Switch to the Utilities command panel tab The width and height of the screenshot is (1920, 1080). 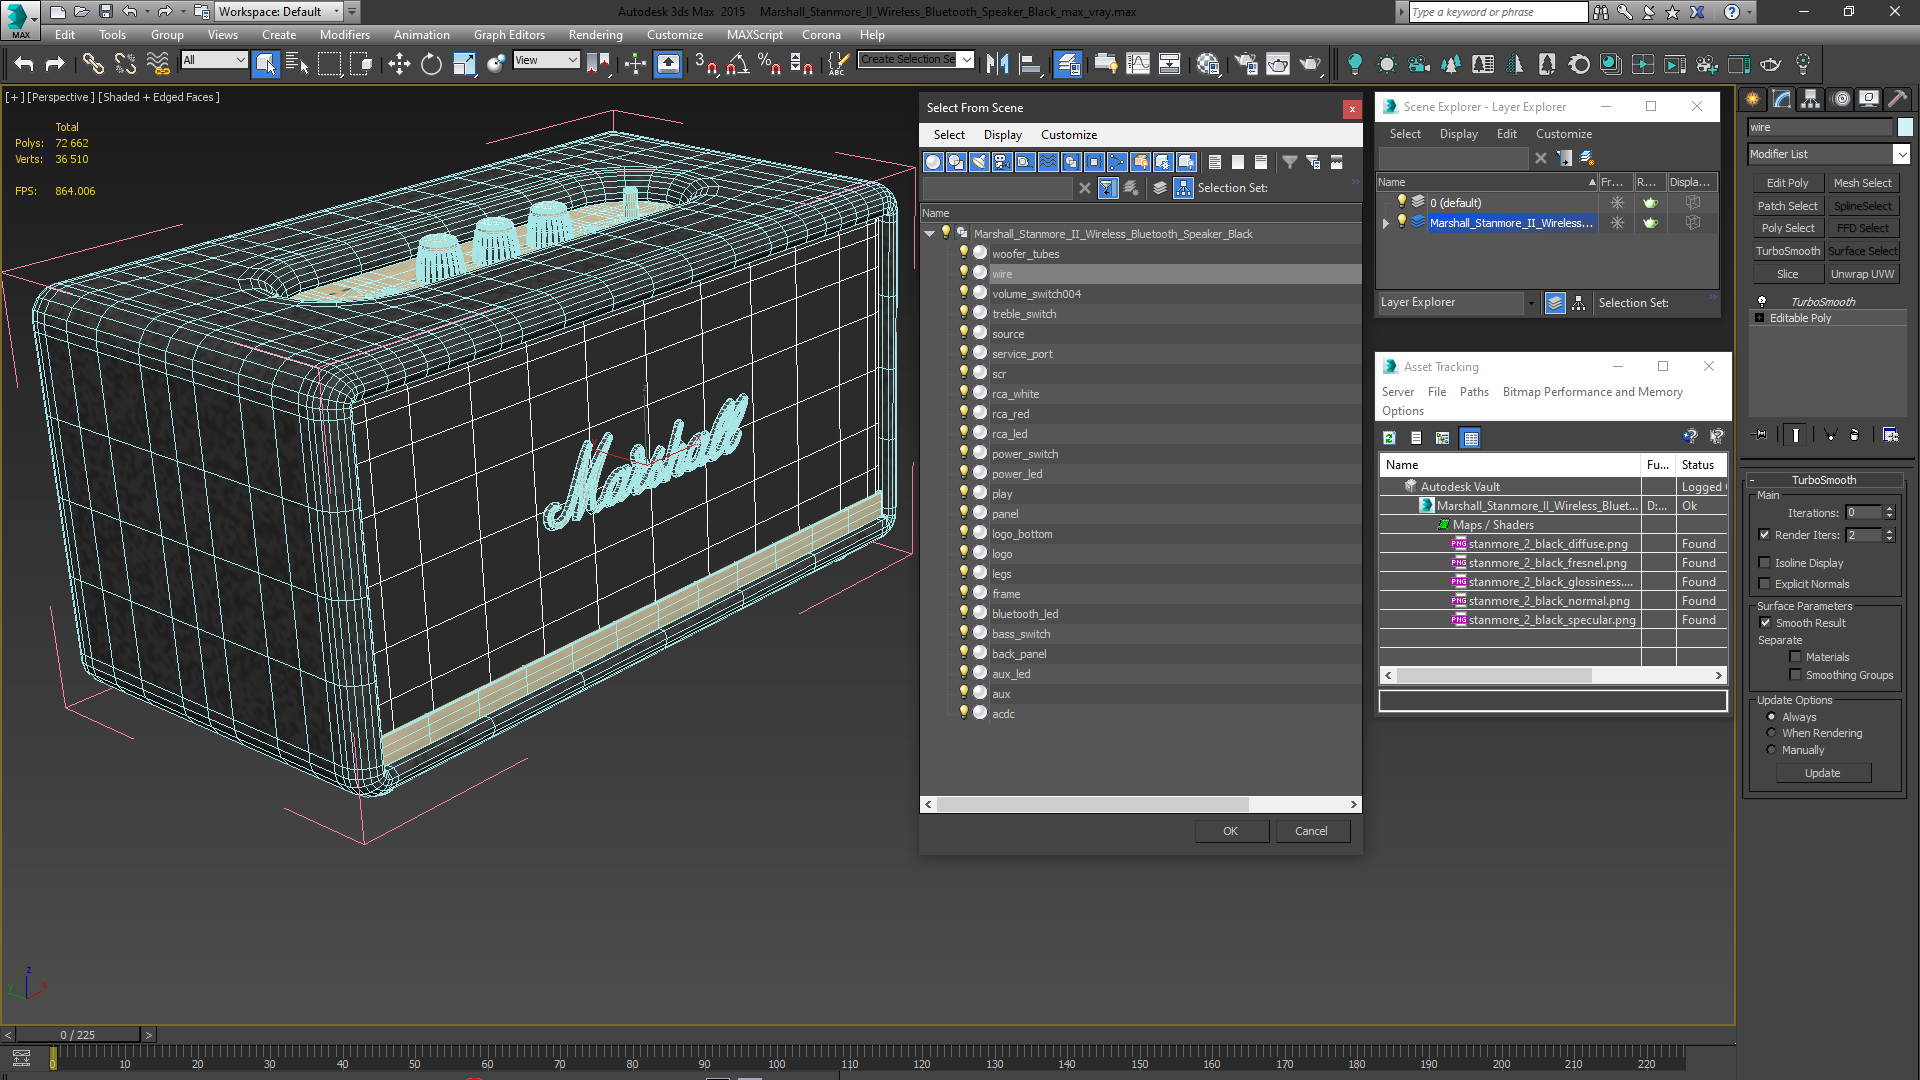(x=1898, y=99)
